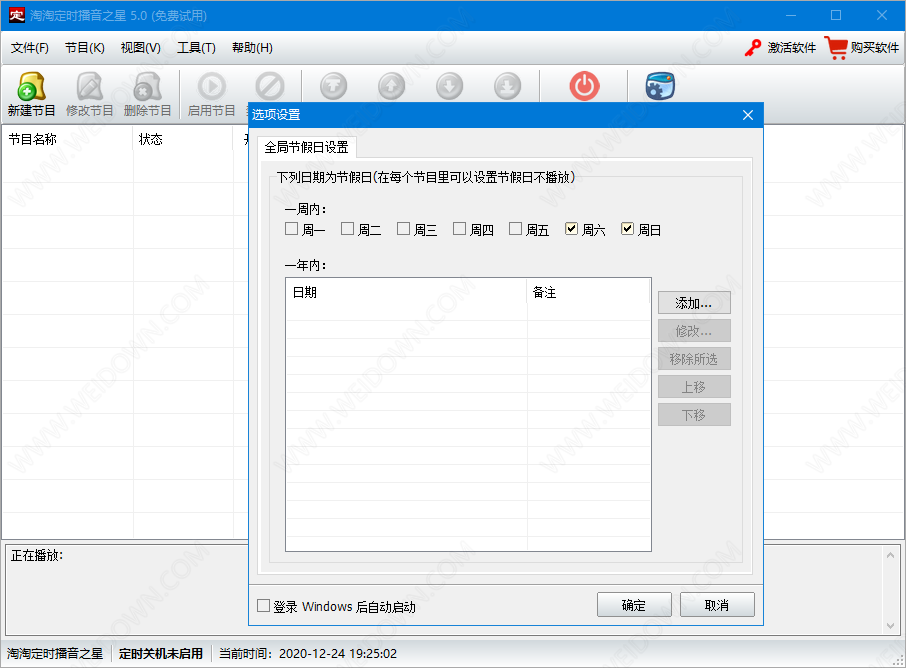The image size is (906, 668).
Task: Open the 帮助(H) menu
Action: (252, 47)
